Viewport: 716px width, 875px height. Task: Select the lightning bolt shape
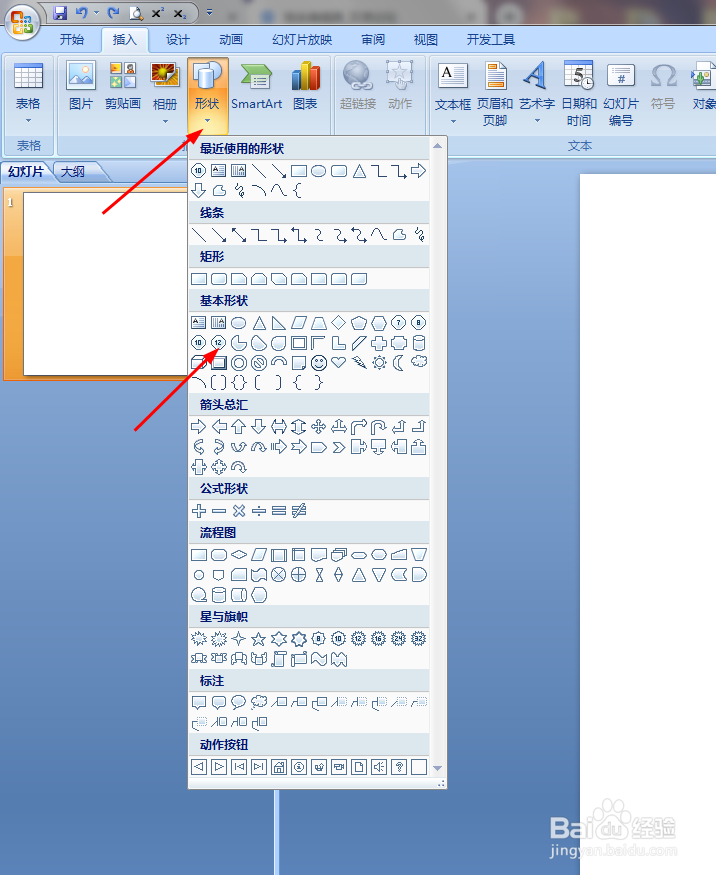(x=359, y=363)
